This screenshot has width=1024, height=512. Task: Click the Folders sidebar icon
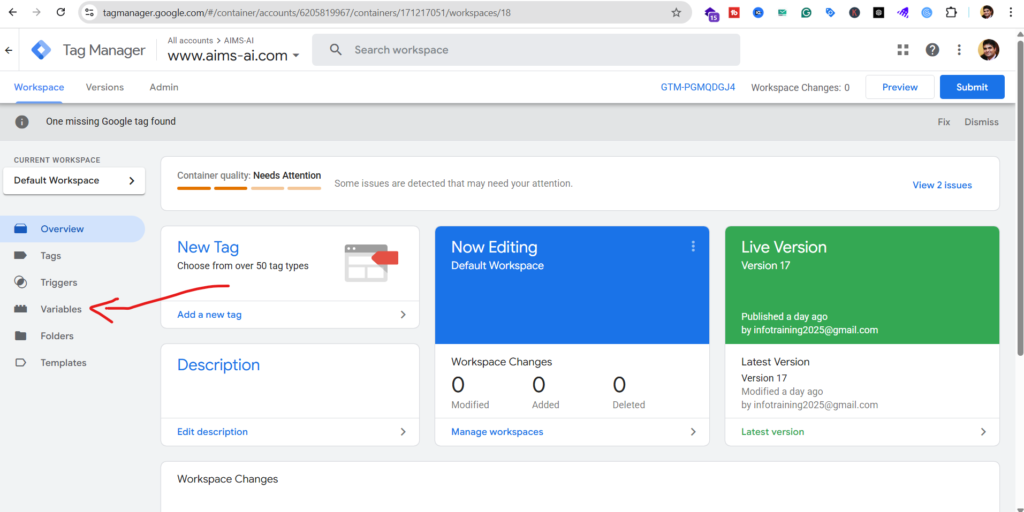click(20, 336)
